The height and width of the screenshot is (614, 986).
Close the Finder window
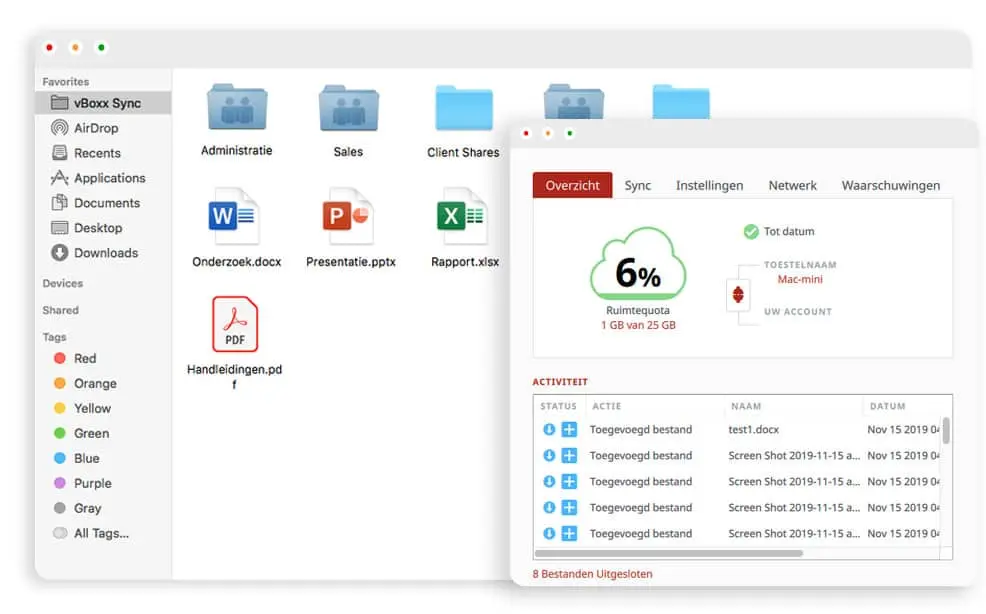tap(49, 47)
